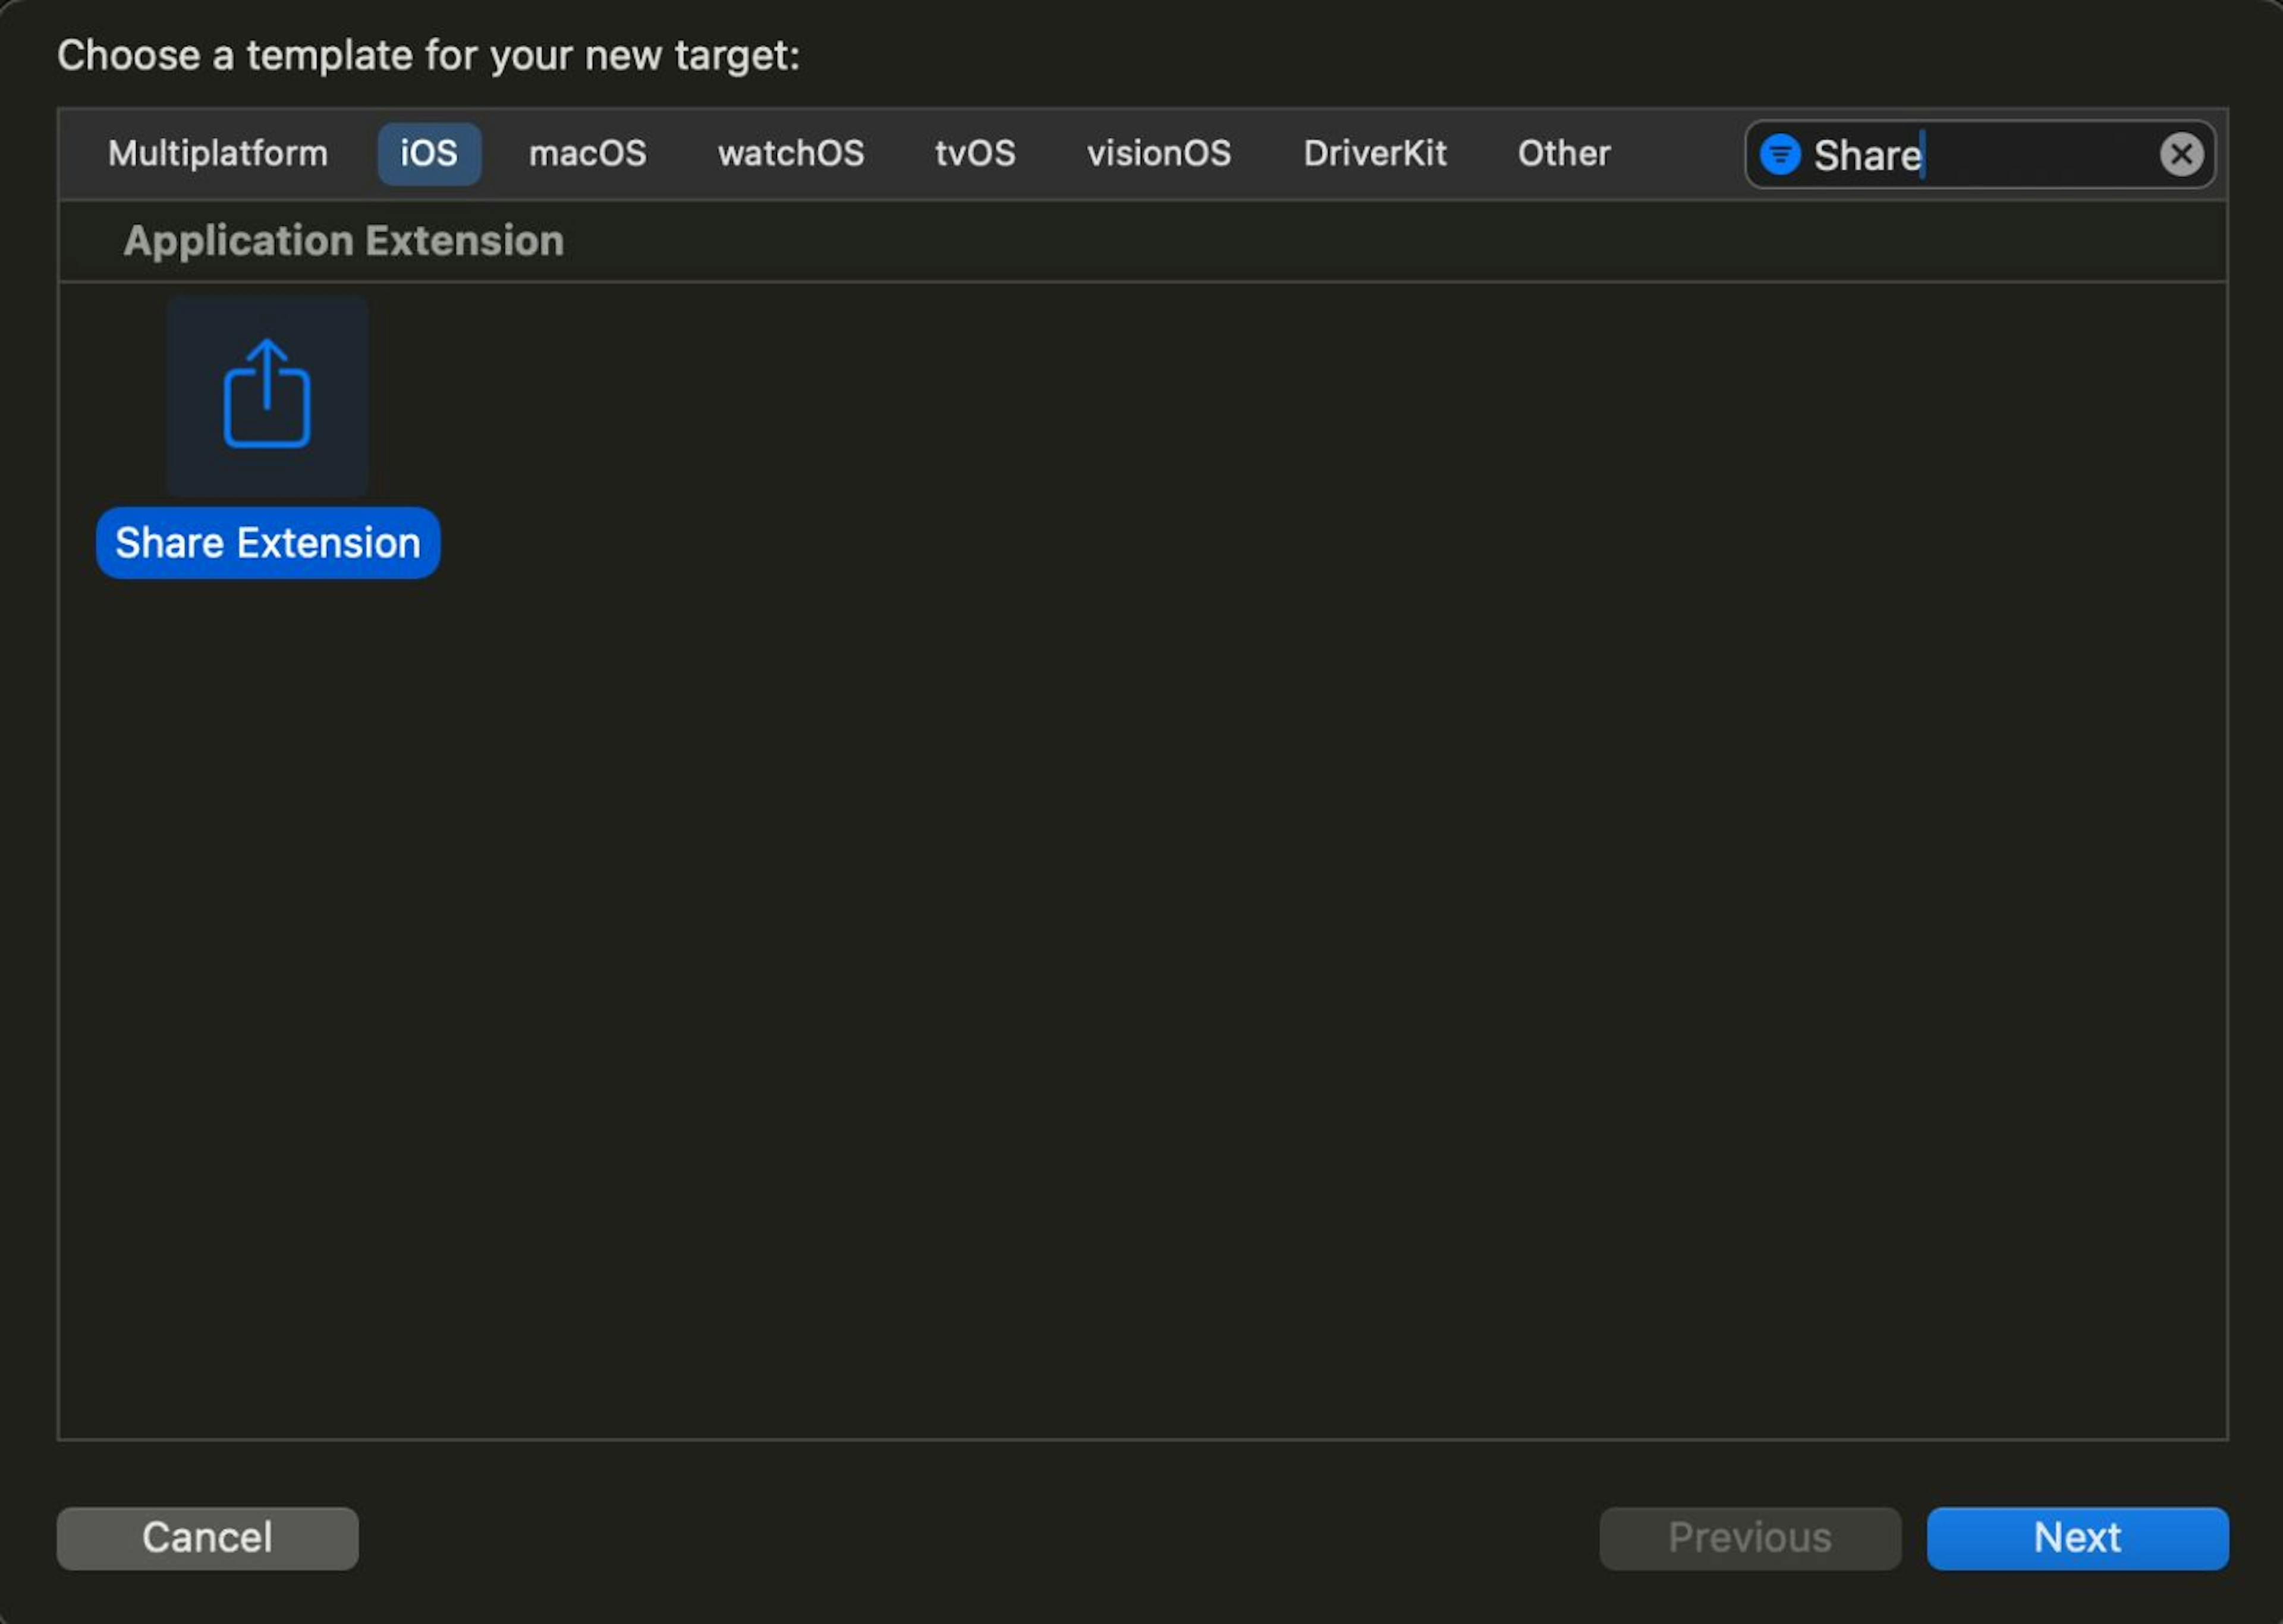Select the Share Extension template icon
Image resolution: width=2283 pixels, height=1624 pixels.
click(267, 395)
